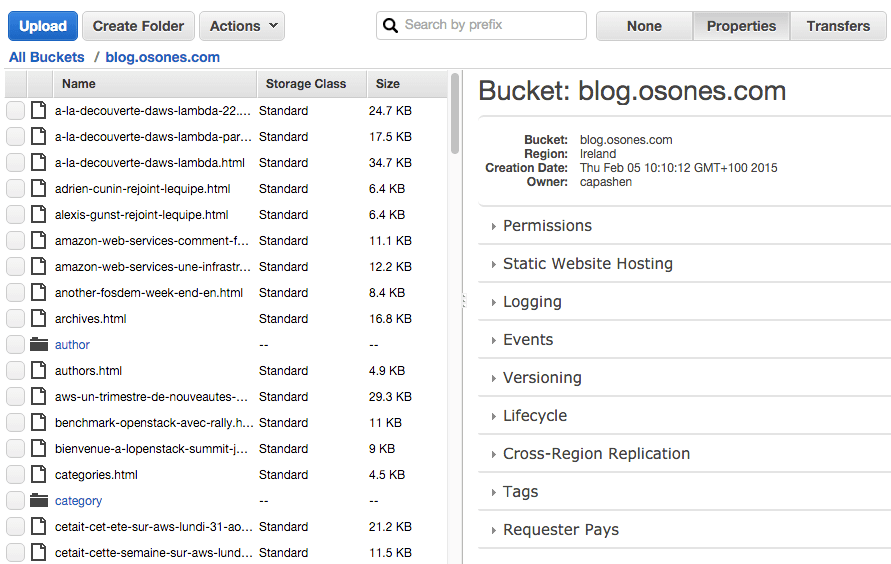Click the file icon for categories.html
Viewport: 891px width, 564px height.
39,475
